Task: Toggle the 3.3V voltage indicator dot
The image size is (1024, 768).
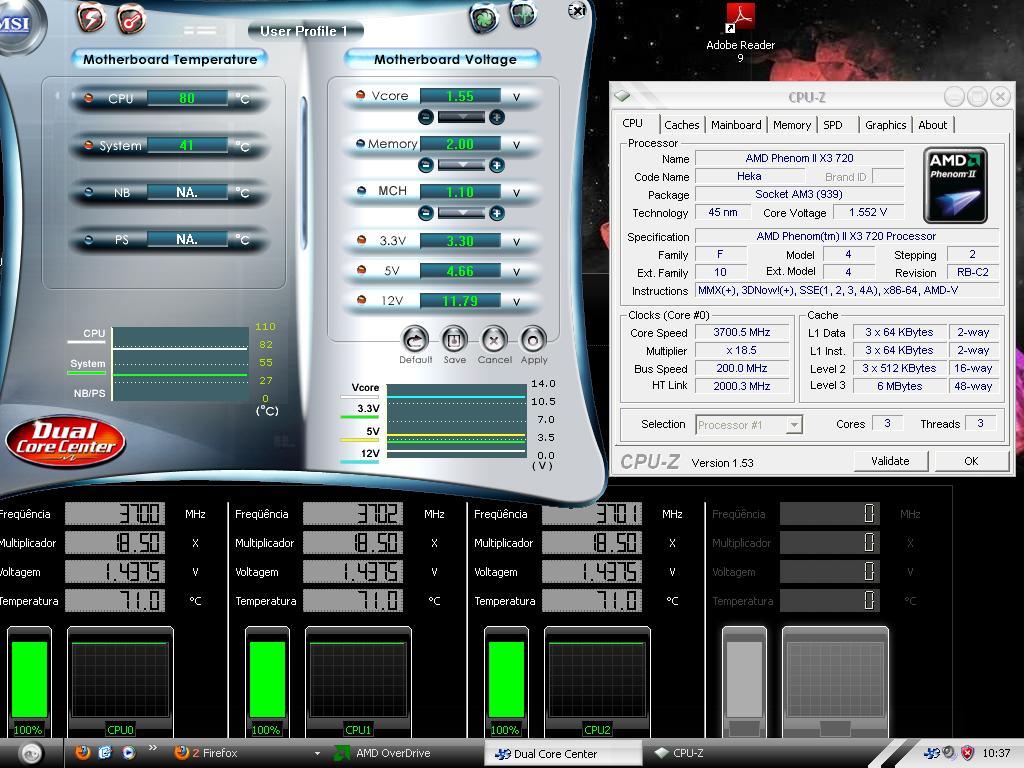Action: coord(361,240)
